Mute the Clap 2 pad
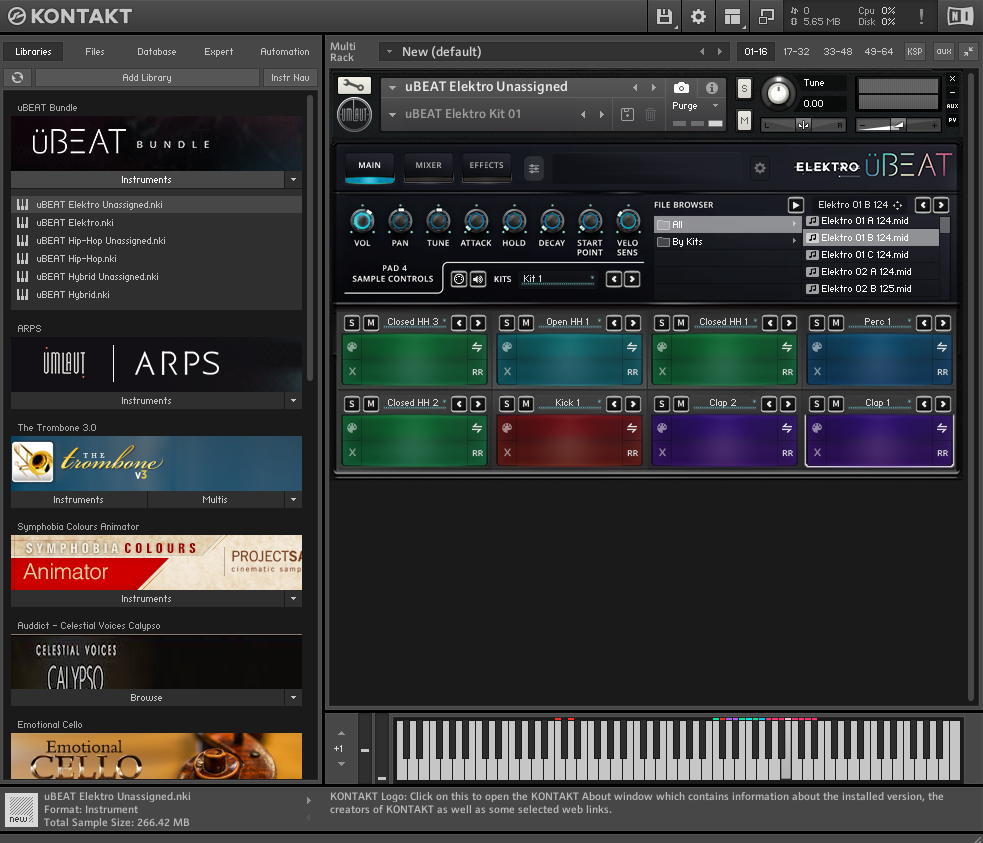This screenshot has width=983, height=843. coord(681,404)
